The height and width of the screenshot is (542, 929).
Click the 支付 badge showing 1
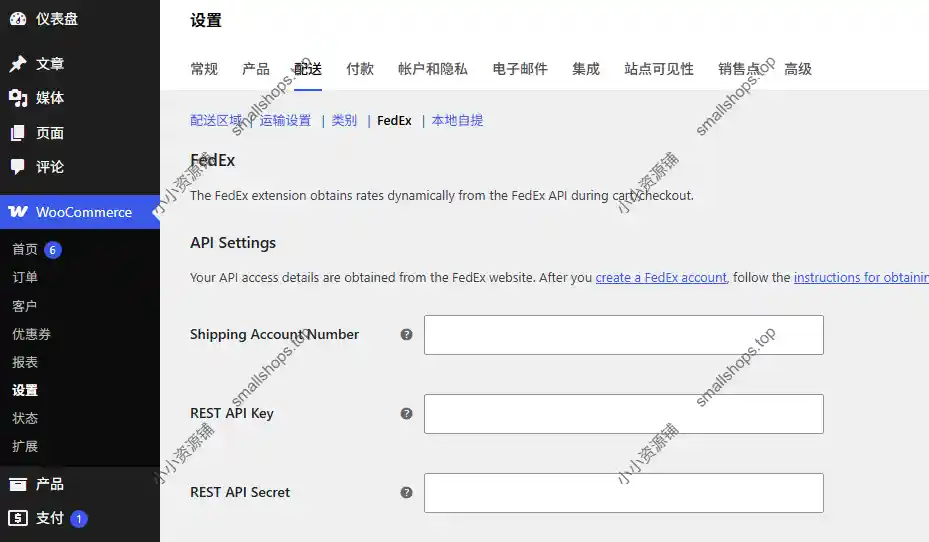[x=79, y=519]
